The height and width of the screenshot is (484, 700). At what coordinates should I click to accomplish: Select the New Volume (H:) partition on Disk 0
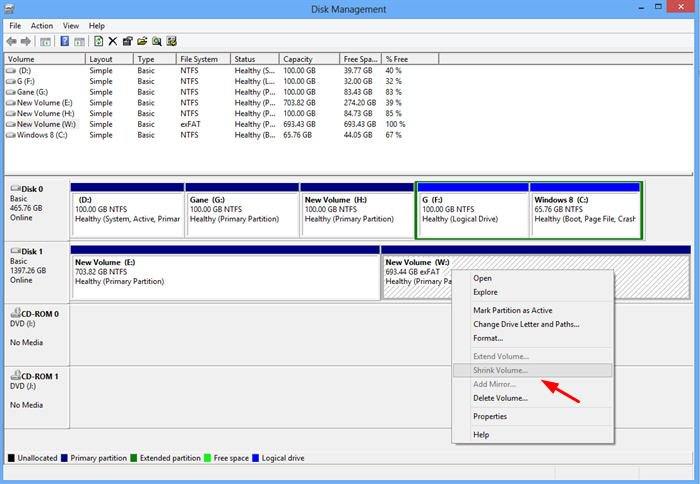coord(357,210)
